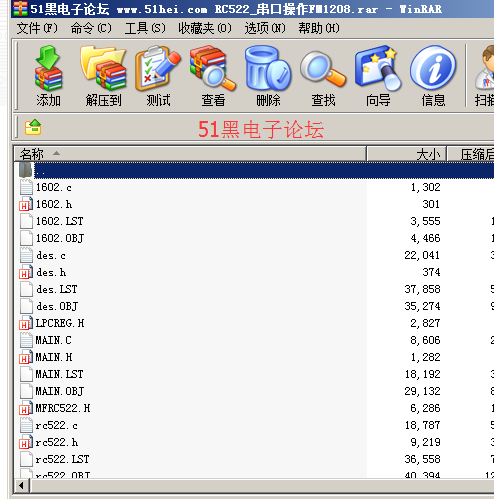Click the Find (查找) magnifier icon
The image size is (494, 499).
[x=323, y=69]
